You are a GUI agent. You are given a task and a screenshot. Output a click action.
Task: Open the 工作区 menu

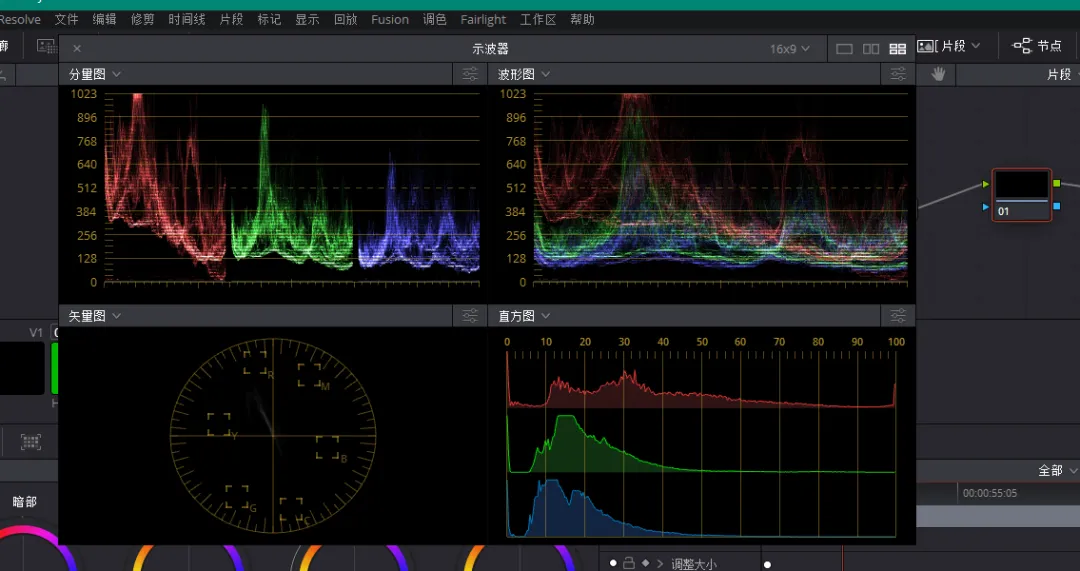coord(538,19)
